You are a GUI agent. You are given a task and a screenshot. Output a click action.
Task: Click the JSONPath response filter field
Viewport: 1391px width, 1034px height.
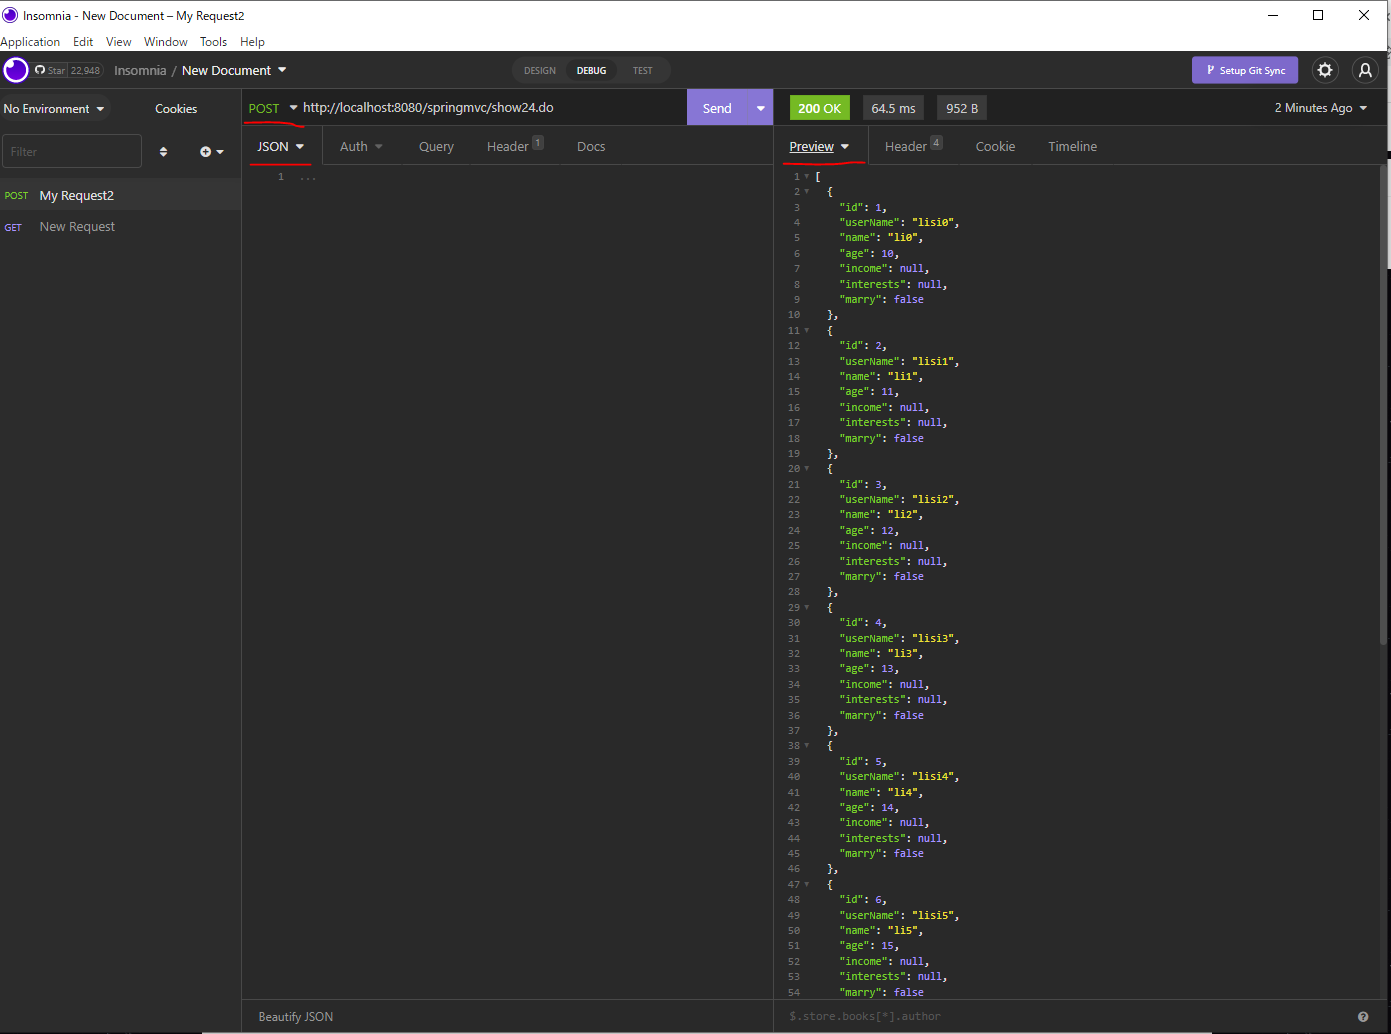(1065, 1017)
